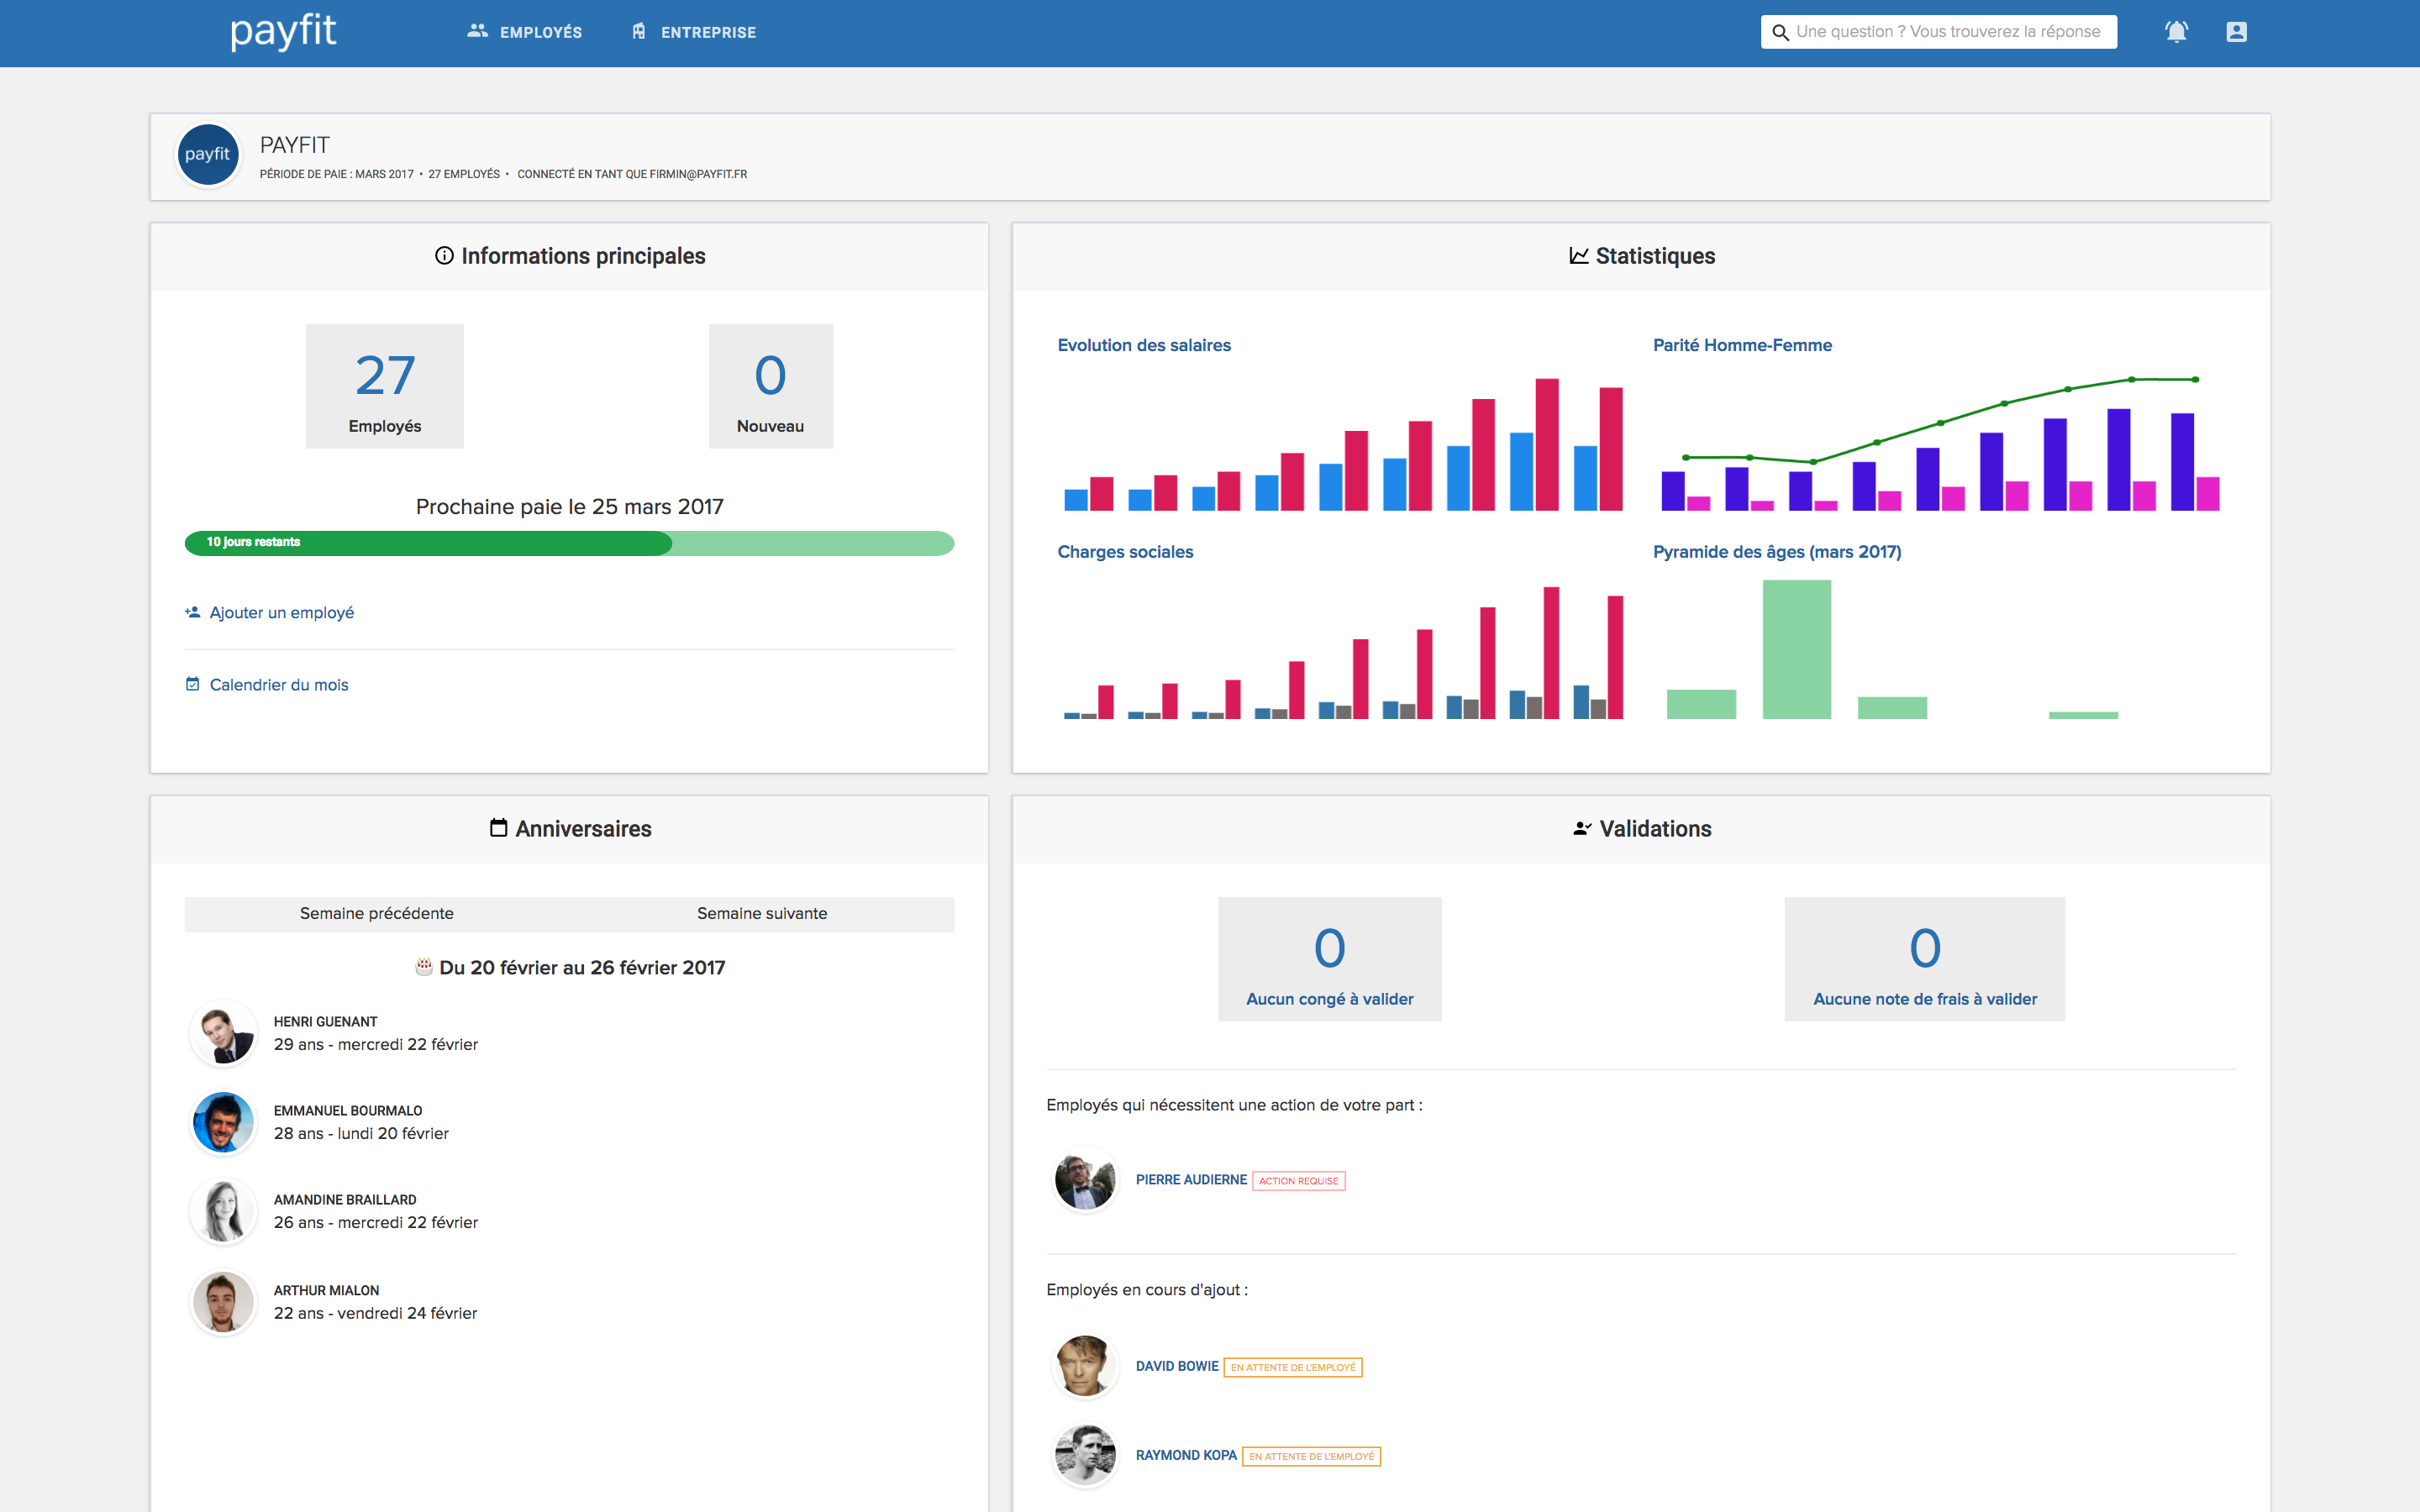Click the info icon in Informations principales header
2420x1512 pixels.
[444, 256]
